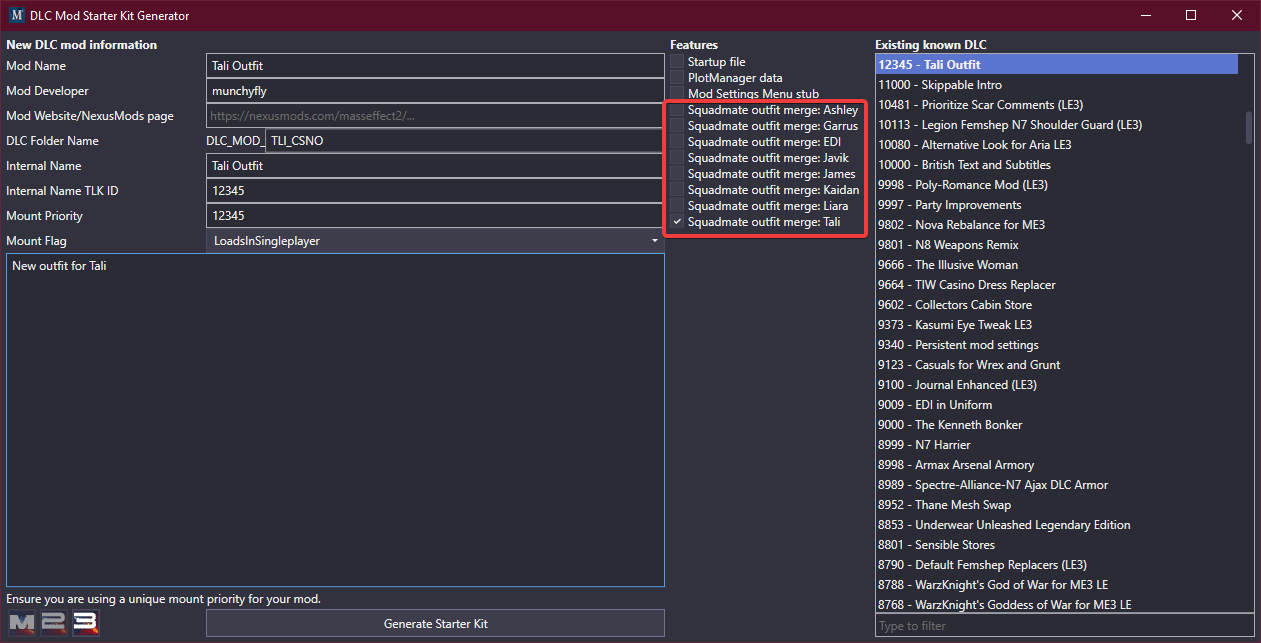This screenshot has width=1261, height=643.
Task: Select 10113 - Legion Femshep N7 Shoulder Guard
Action: pyautogui.click(x=1056, y=125)
